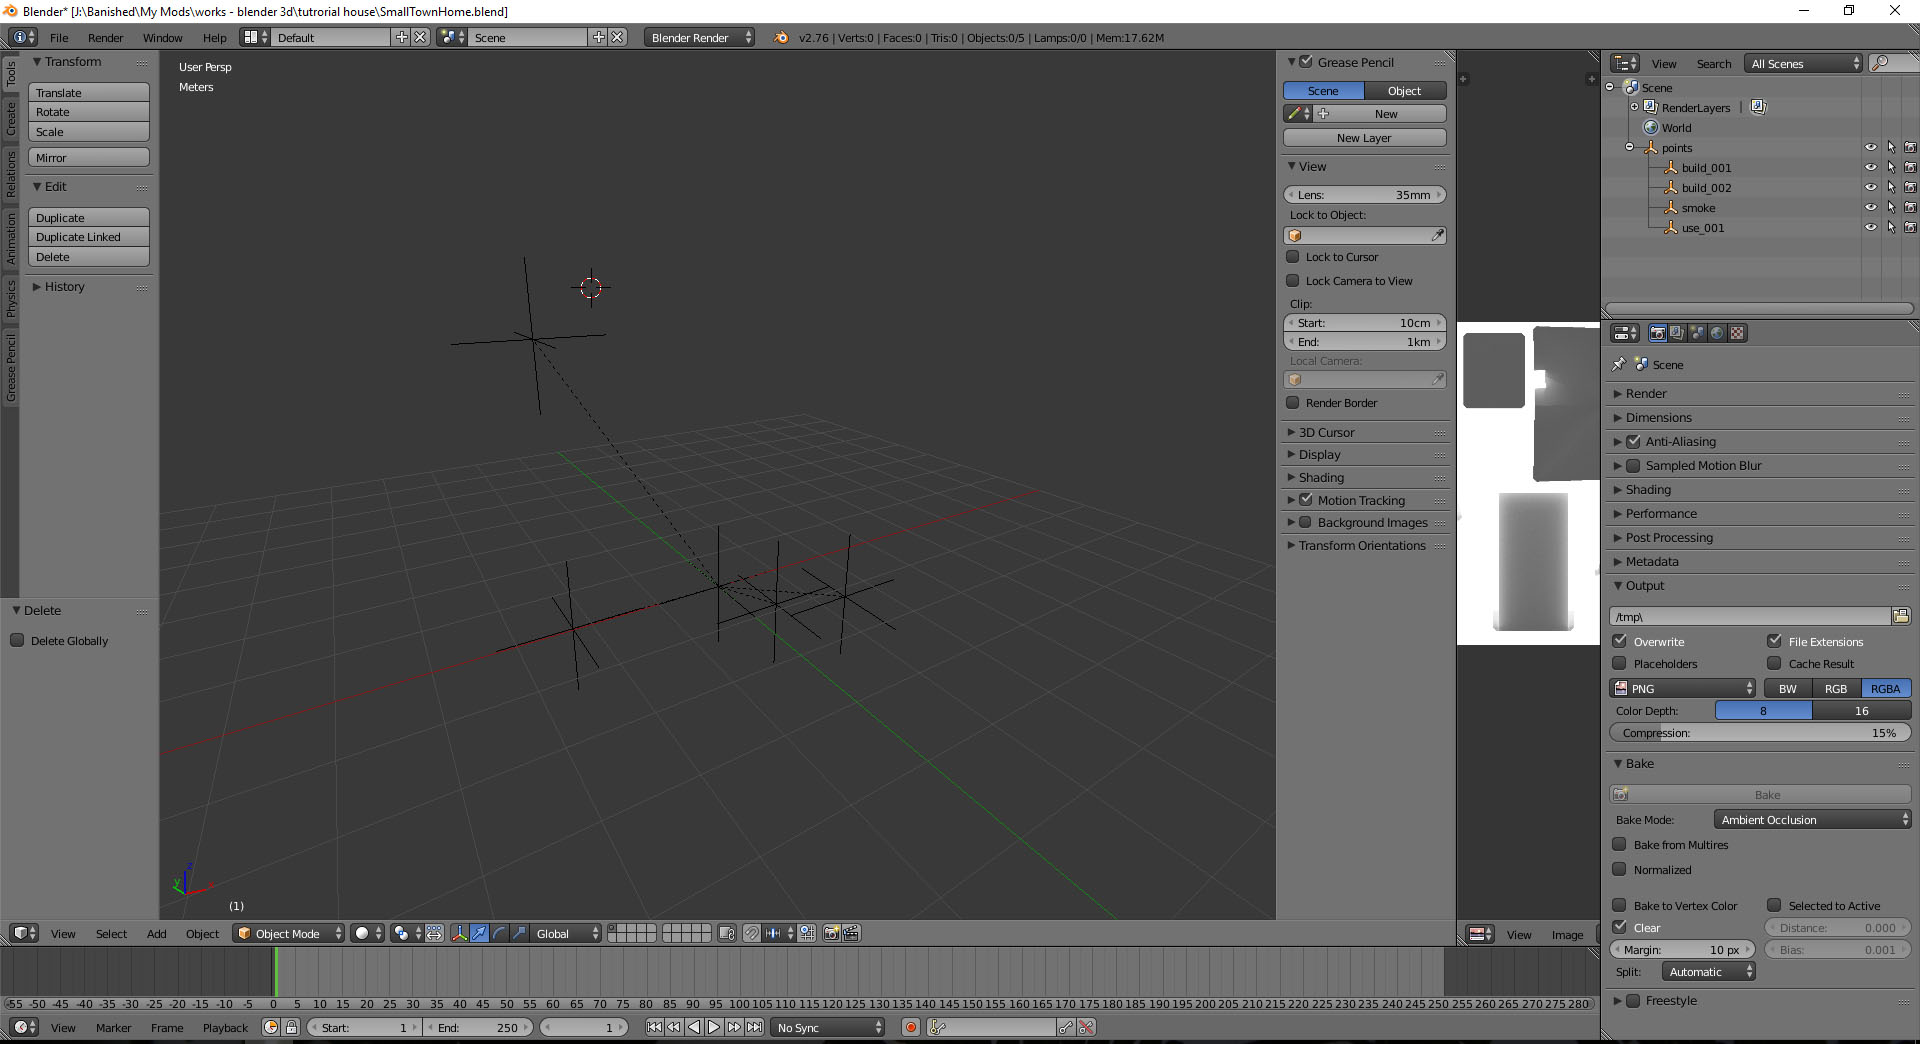1920x1044 pixels.
Task: Switch Grease Pencil to the Object tab
Action: coord(1404,90)
